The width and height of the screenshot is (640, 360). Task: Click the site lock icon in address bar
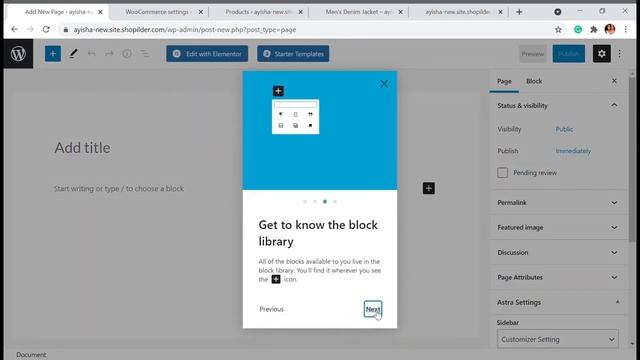[x=65, y=30]
